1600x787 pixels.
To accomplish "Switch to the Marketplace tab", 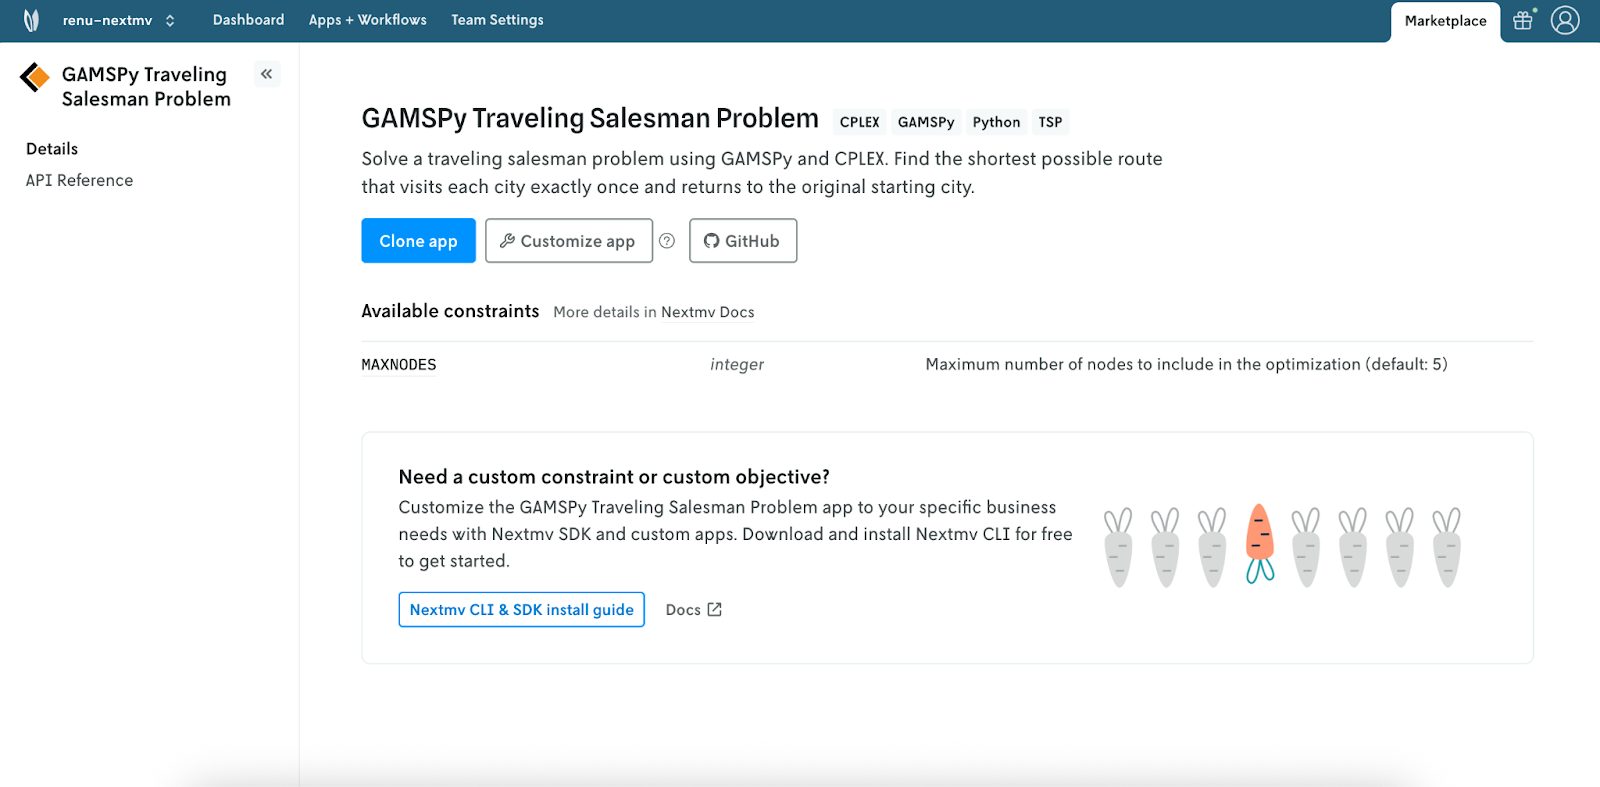I will click(x=1445, y=21).
